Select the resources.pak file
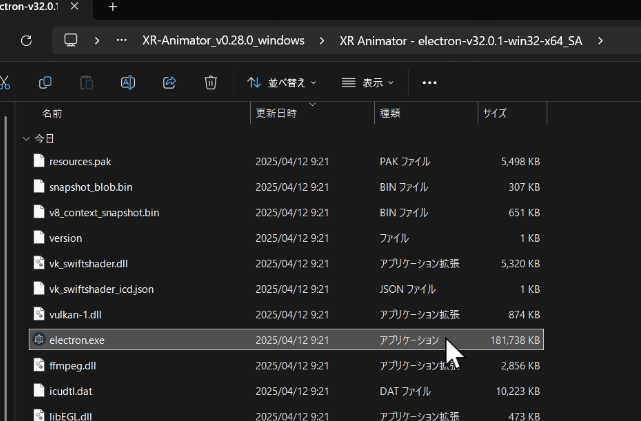This screenshot has height=421, width=641. [82, 161]
